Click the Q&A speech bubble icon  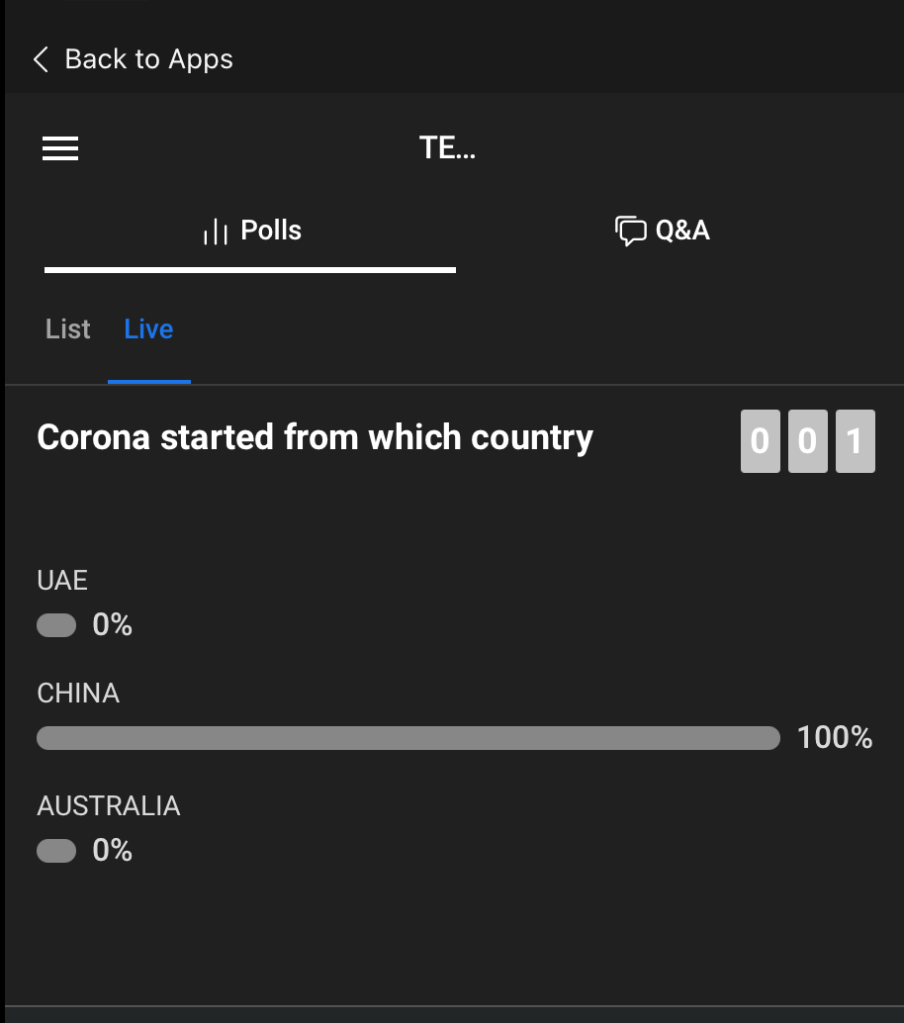pyautogui.click(x=630, y=231)
